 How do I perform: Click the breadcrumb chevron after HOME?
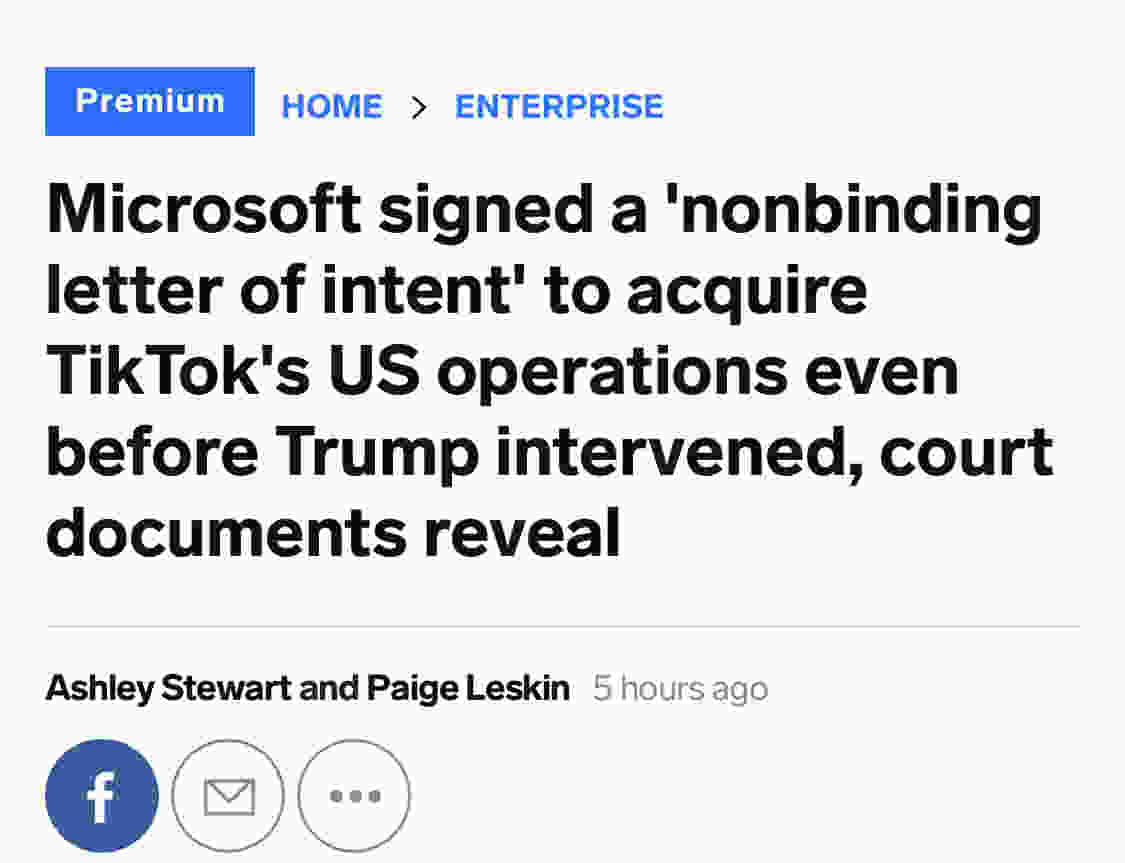tap(419, 106)
